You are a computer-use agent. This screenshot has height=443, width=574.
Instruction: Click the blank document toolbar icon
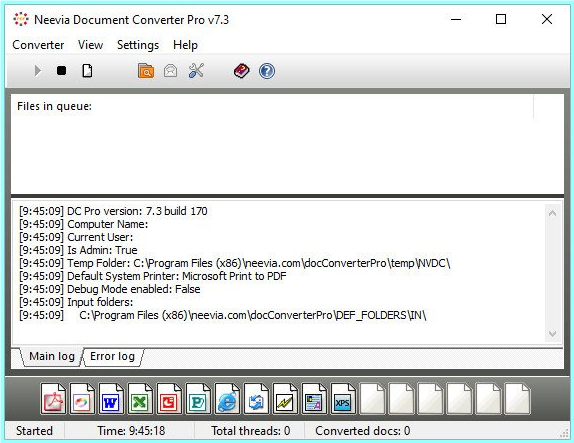[x=87, y=71]
